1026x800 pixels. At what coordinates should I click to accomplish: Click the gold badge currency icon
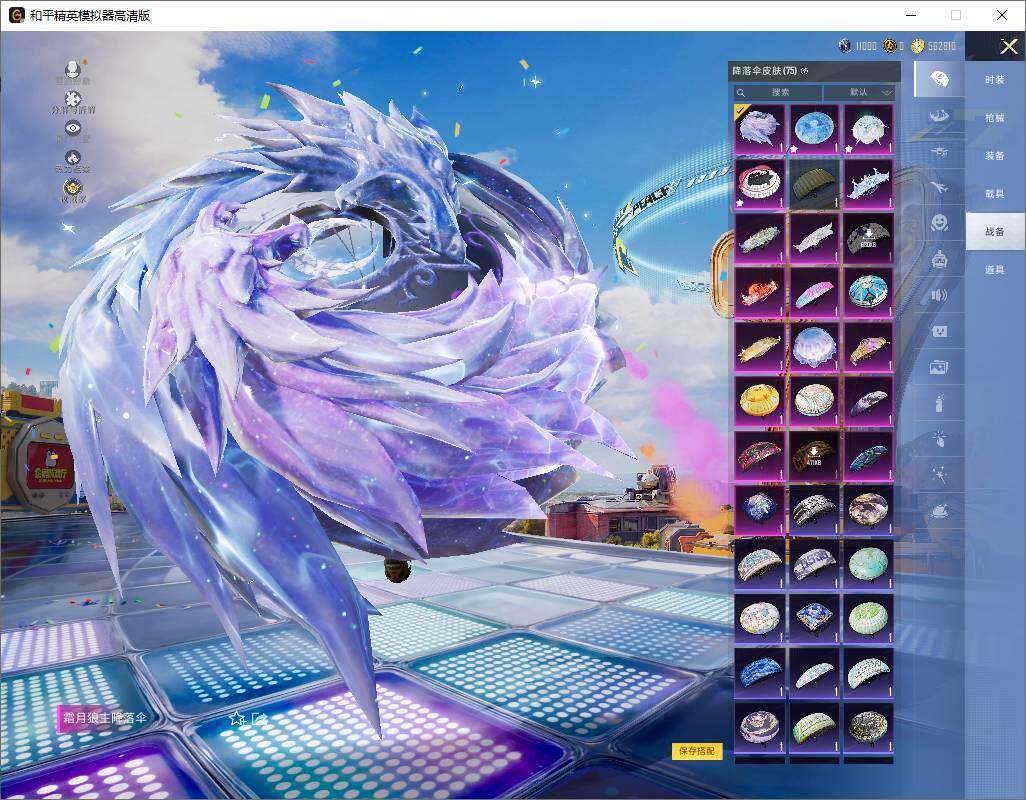tap(889, 45)
